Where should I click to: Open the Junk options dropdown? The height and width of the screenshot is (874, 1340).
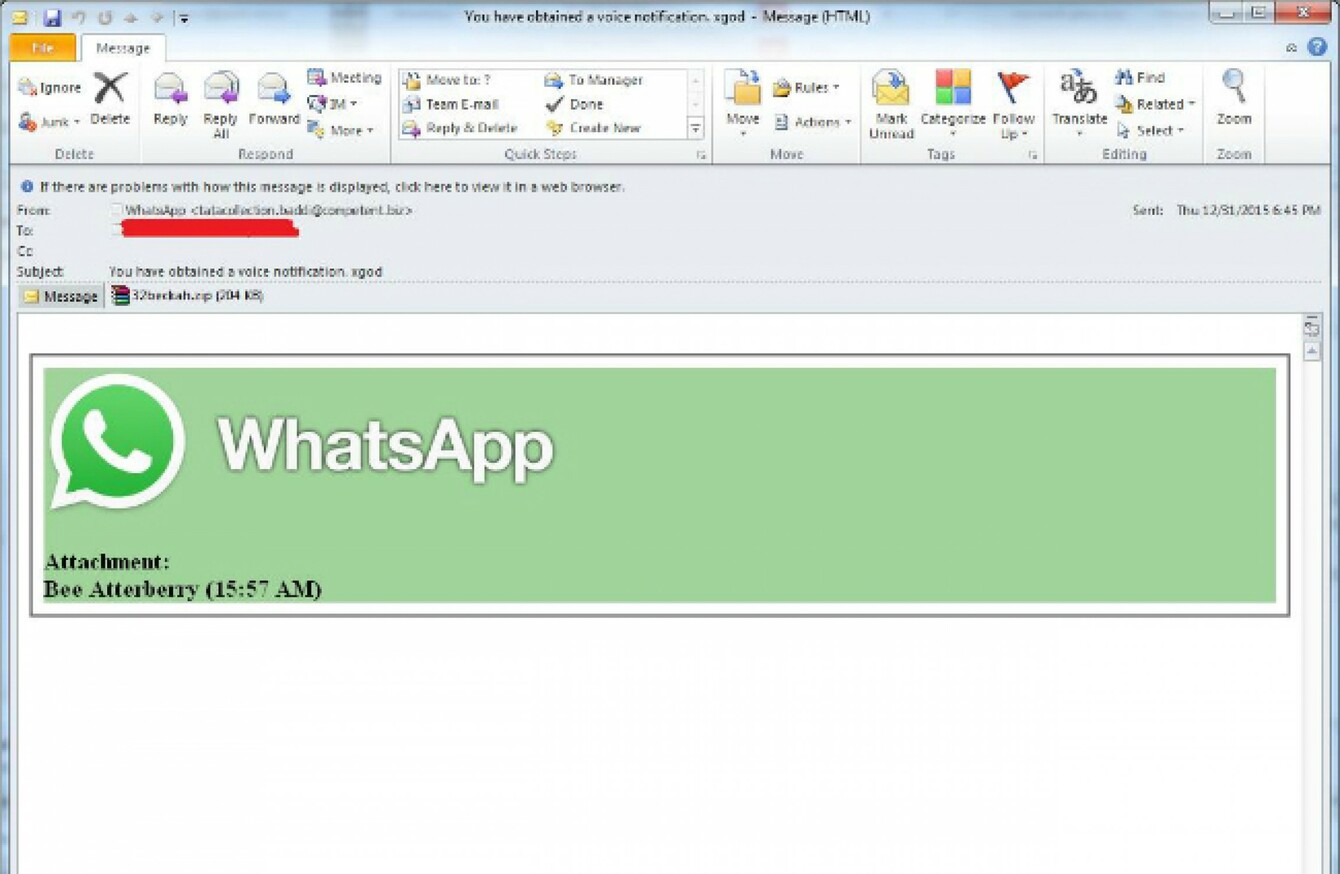[x=50, y=122]
